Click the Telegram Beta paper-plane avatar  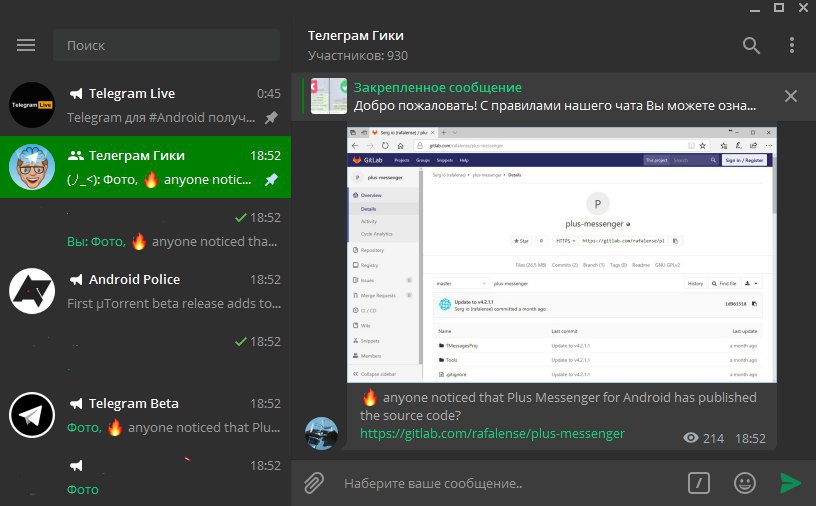point(32,415)
